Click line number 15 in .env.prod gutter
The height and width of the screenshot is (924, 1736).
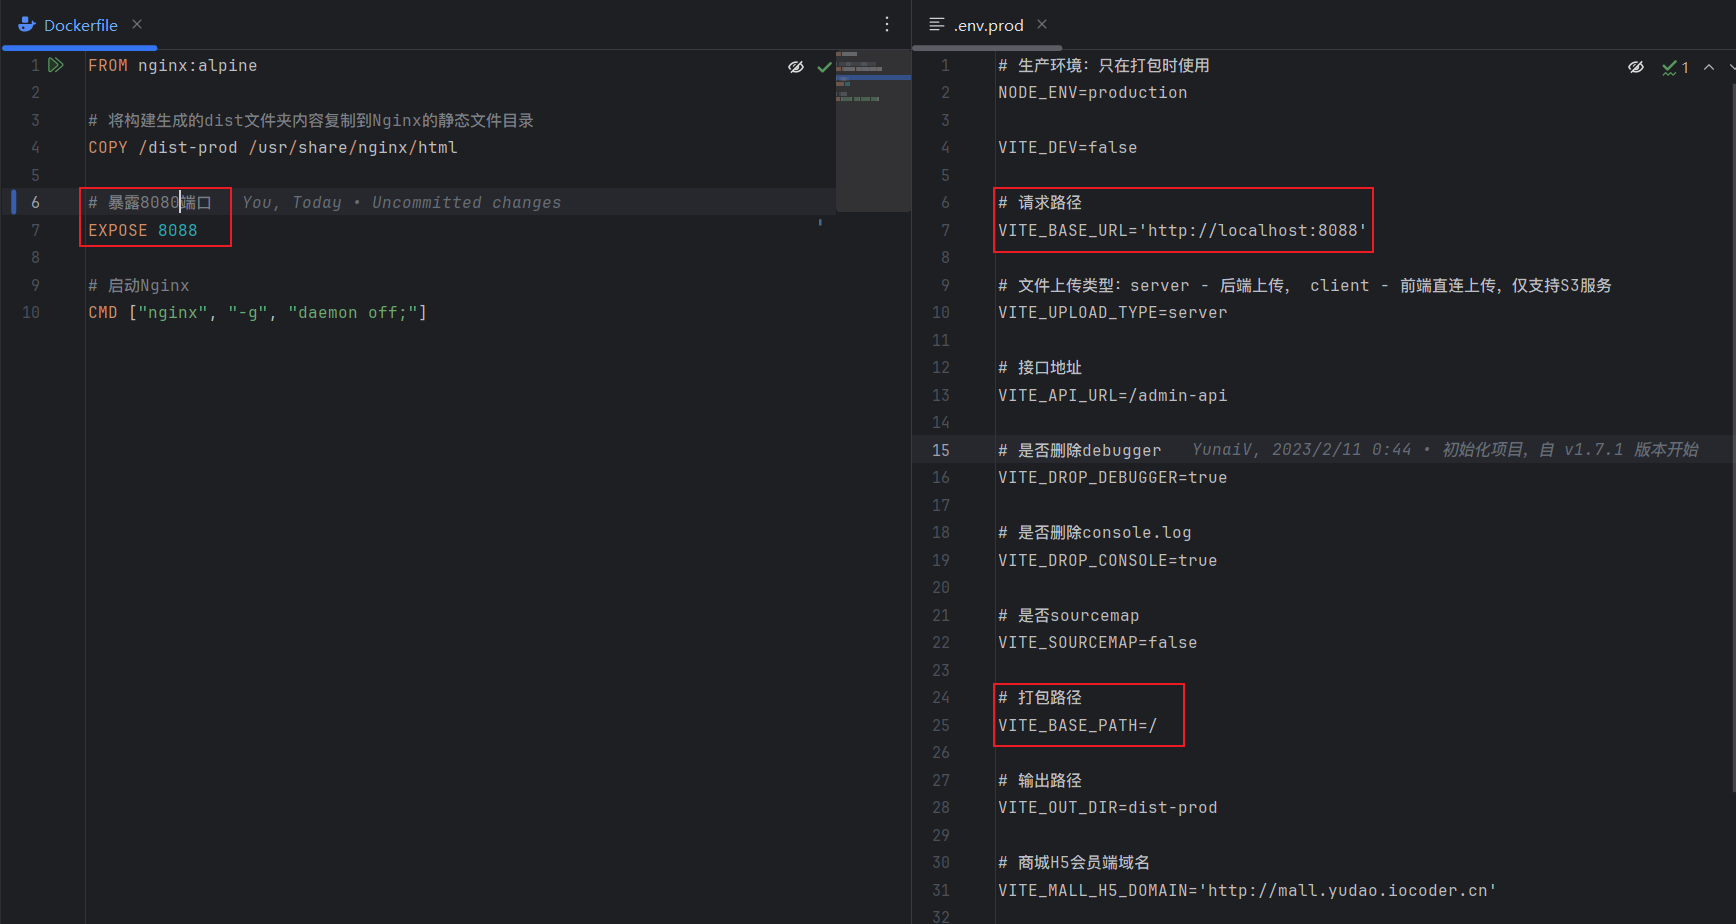941,450
